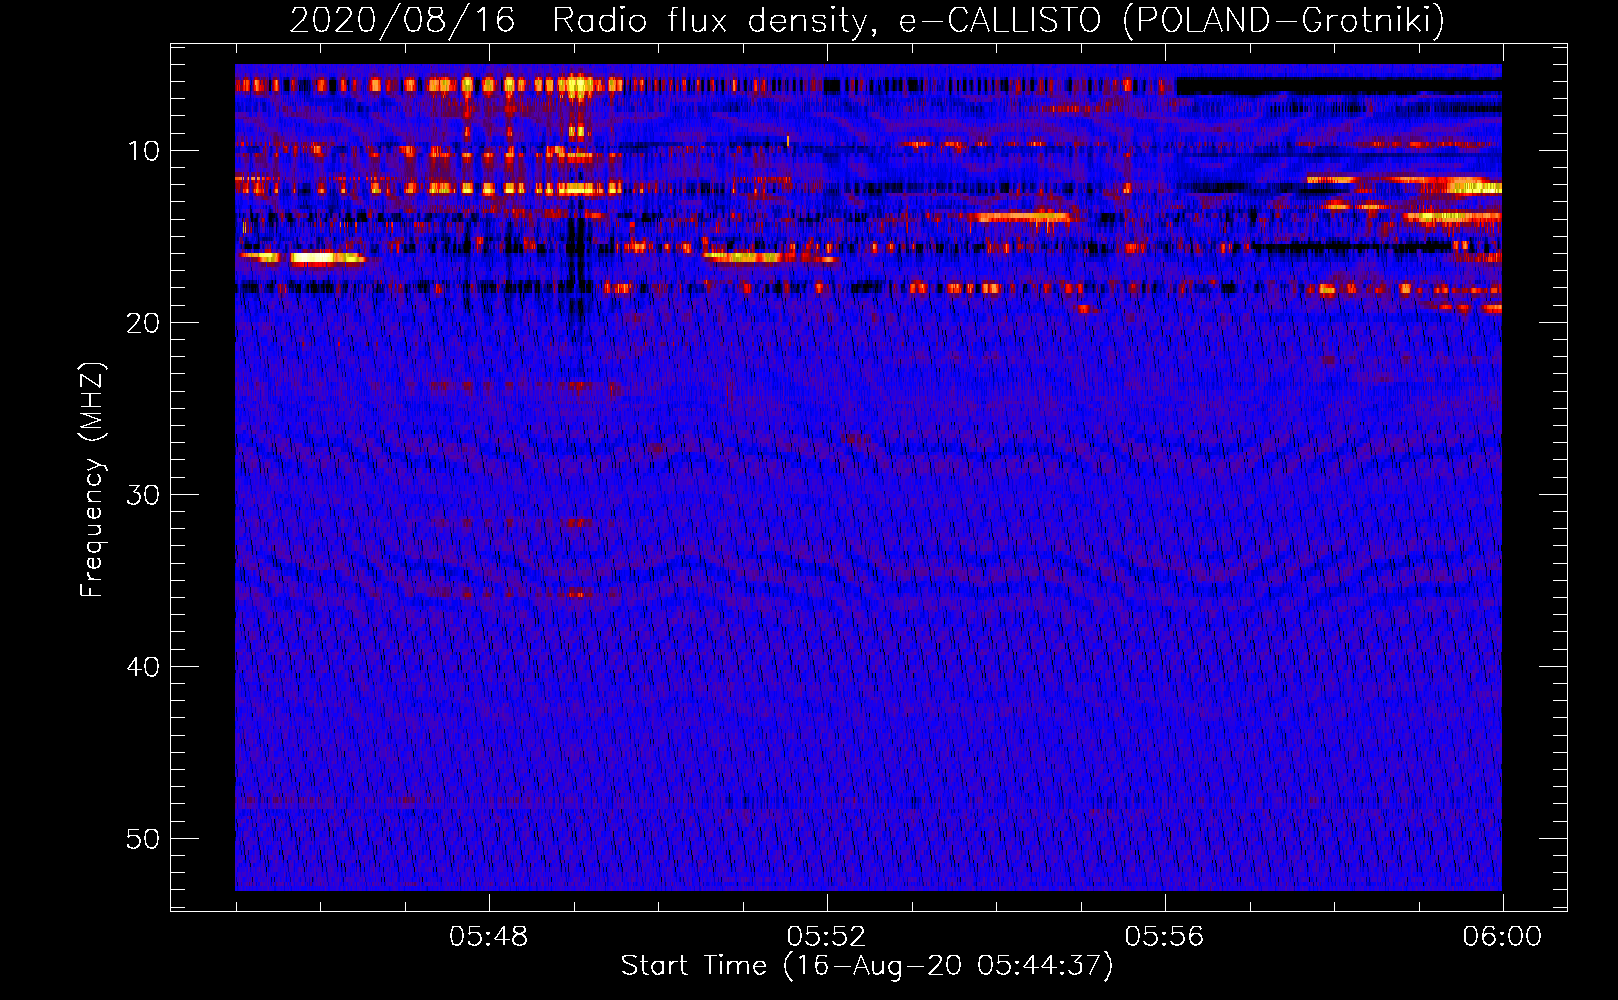Click the "Start Time (16-Aug-20 05:44:37)" label
This screenshot has height=1000, width=1618.
(x=867, y=966)
